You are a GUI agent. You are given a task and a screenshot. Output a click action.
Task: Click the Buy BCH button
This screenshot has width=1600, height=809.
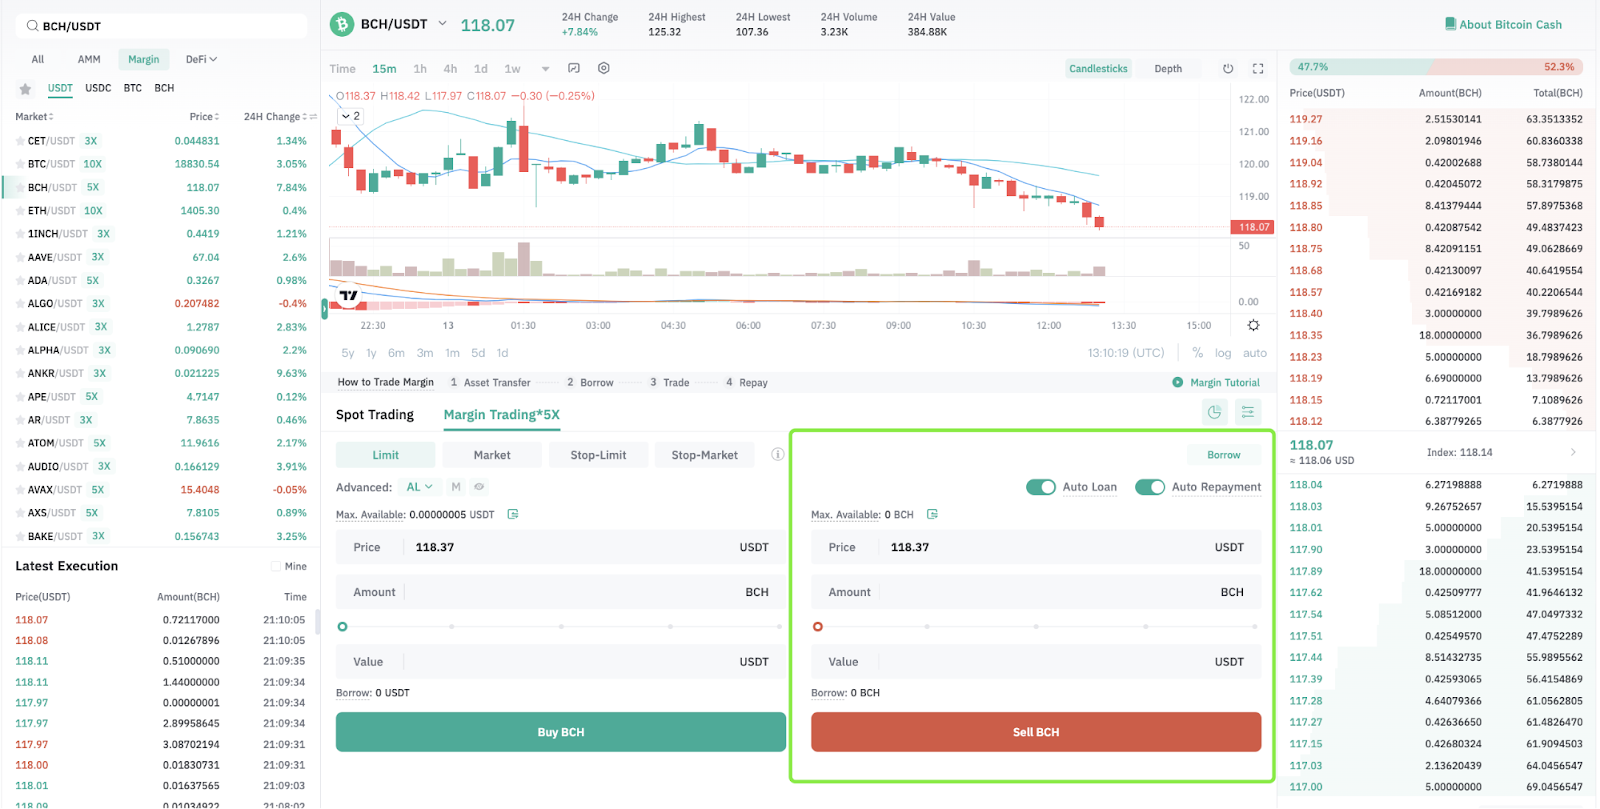click(x=561, y=732)
